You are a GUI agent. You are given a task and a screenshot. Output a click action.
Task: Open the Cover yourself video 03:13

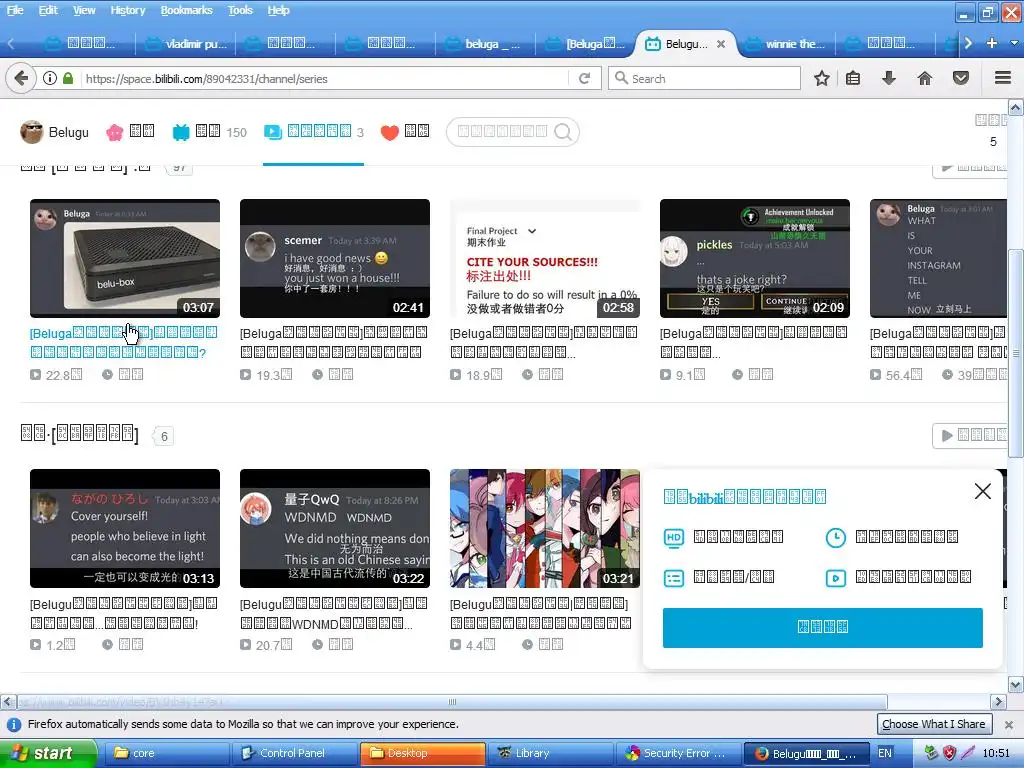pos(125,528)
